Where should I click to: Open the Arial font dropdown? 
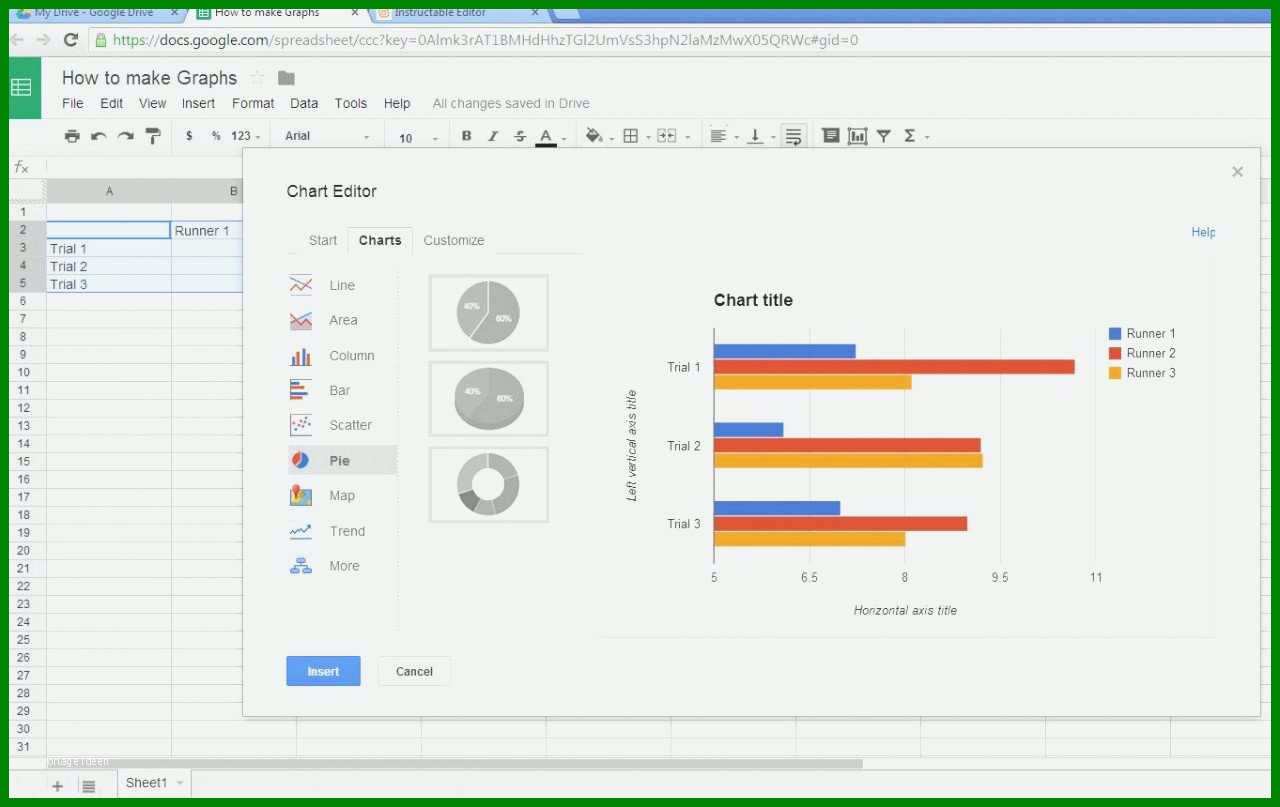pyautogui.click(x=327, y=136)
